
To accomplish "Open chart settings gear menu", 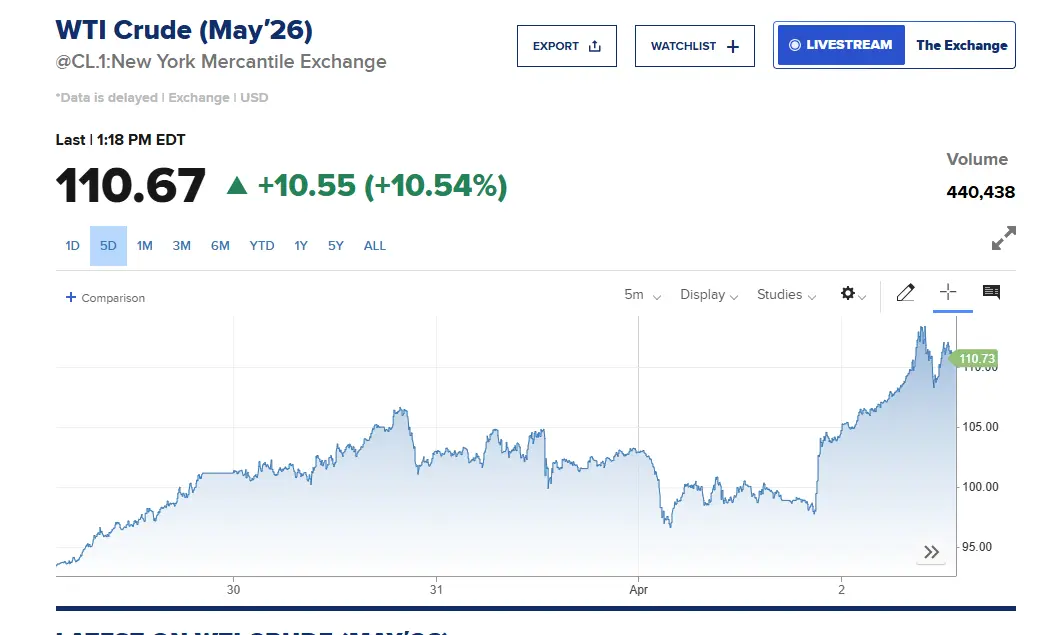I will (x=852, y=294).
